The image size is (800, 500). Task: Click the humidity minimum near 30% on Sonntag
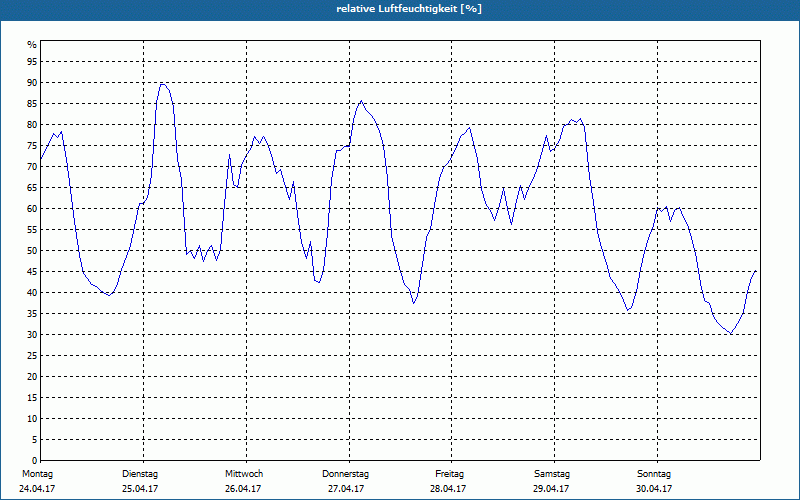pos(731,334)
